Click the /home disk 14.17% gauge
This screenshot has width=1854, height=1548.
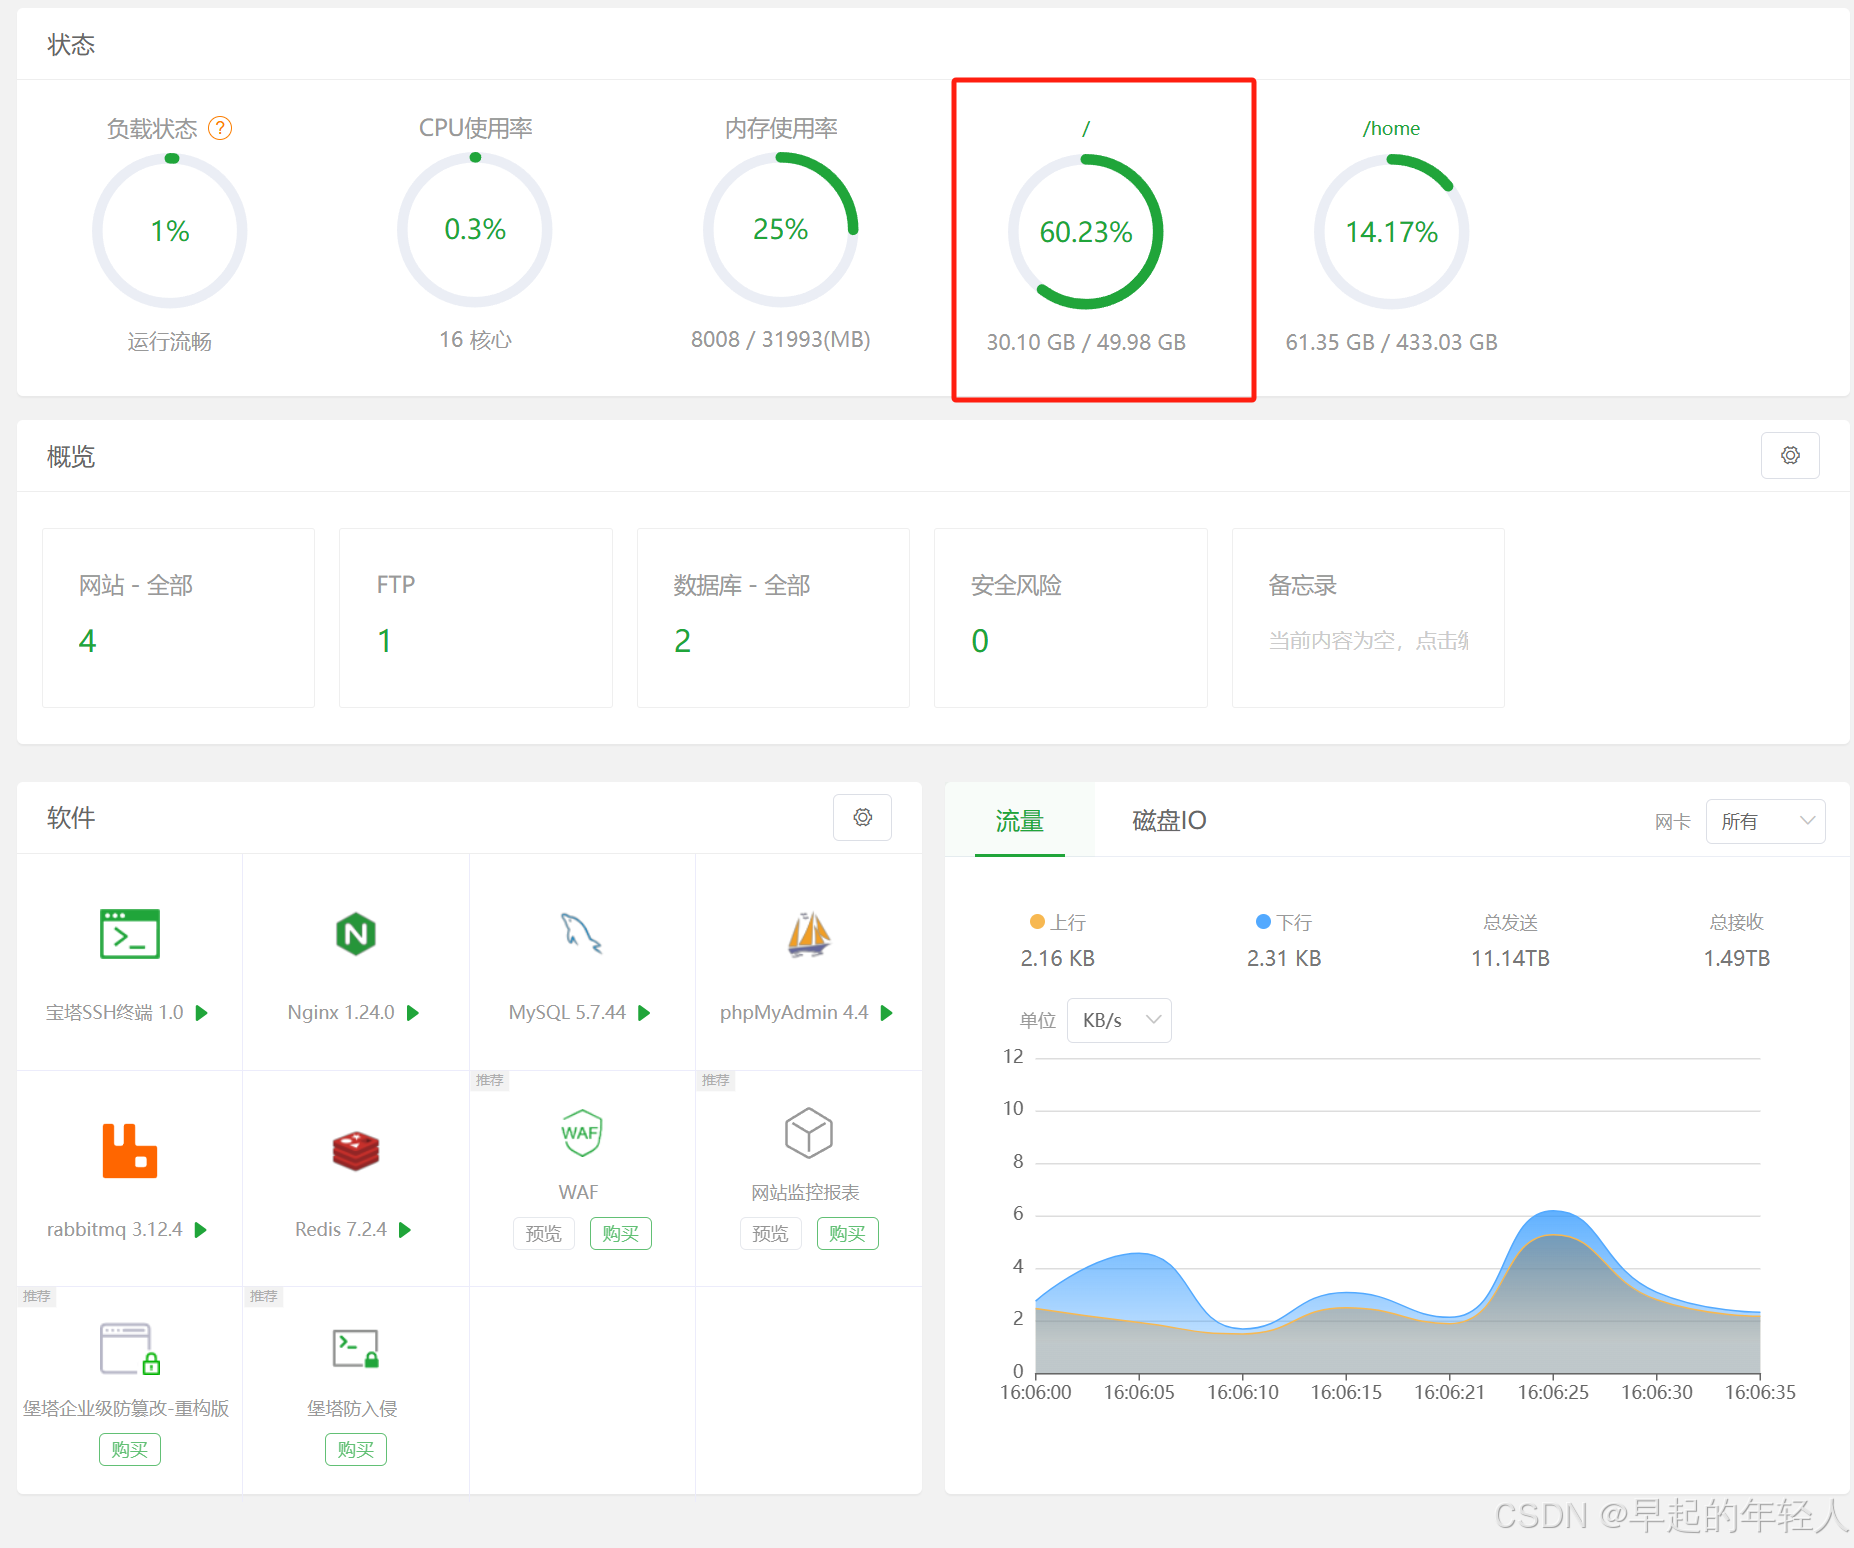(1392, 232)
